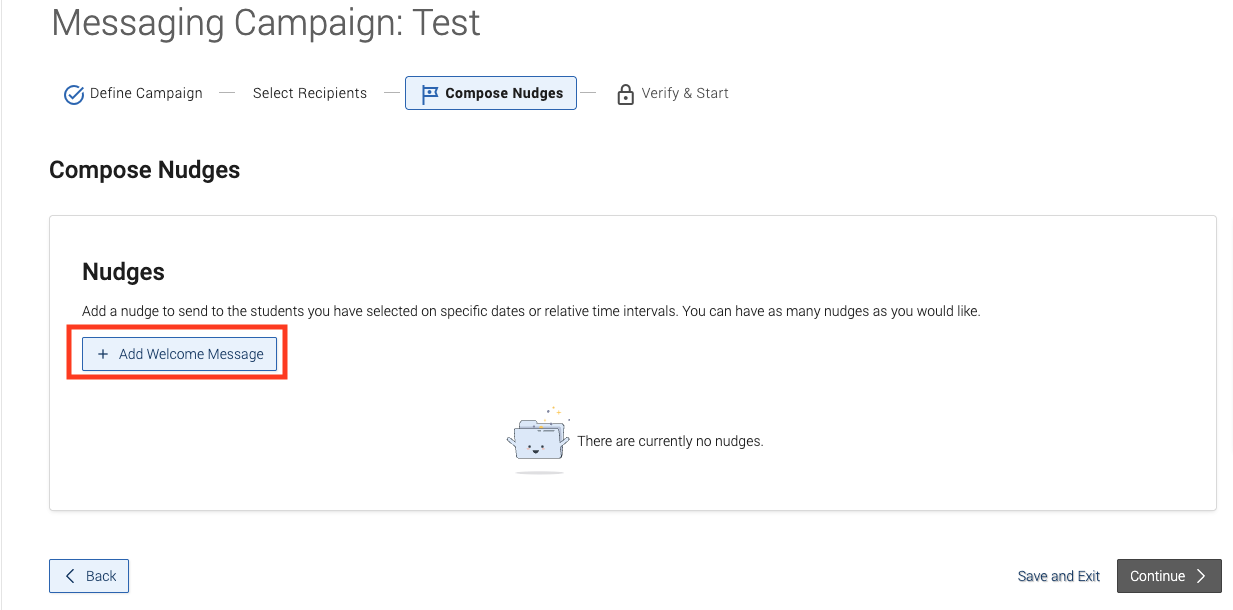Image resolution: width=1233 pixels, height=610 pixels.
Task: Click the left chevron on the Back button
Action: [70, 576]
